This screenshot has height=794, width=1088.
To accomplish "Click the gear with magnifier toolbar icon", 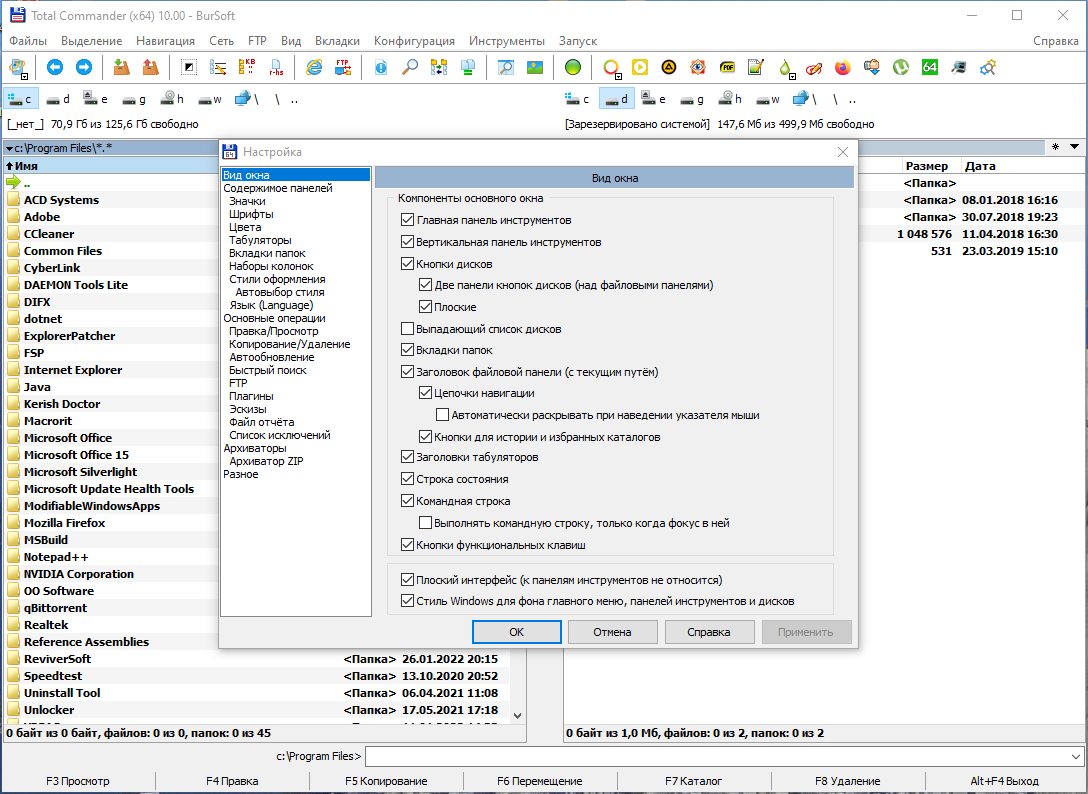I will point(987,67).
